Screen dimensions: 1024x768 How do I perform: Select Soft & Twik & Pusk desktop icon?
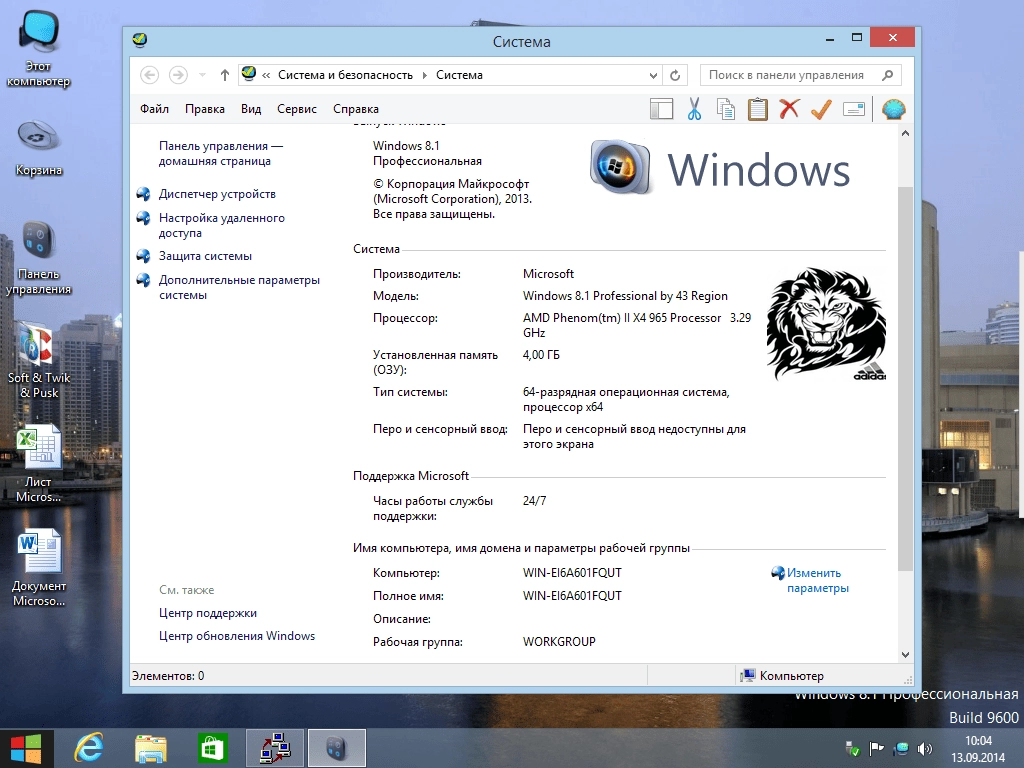[x=39, y=362]
